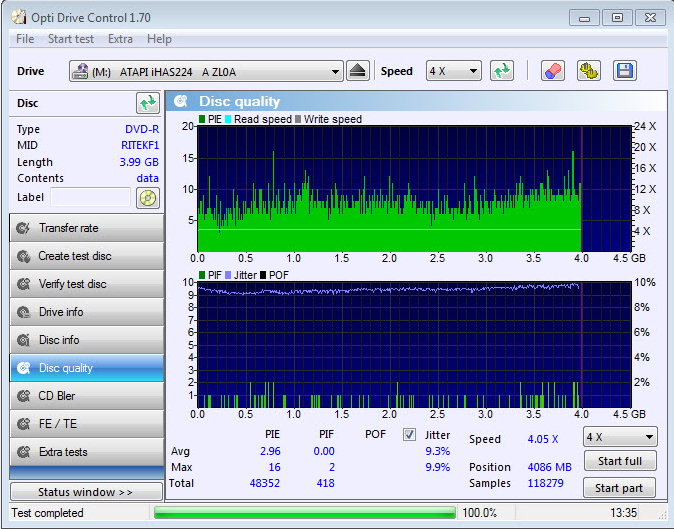Select the Disc quality sidebar item
This screenshot has width=674, height=529.
(x=86, y=368)
